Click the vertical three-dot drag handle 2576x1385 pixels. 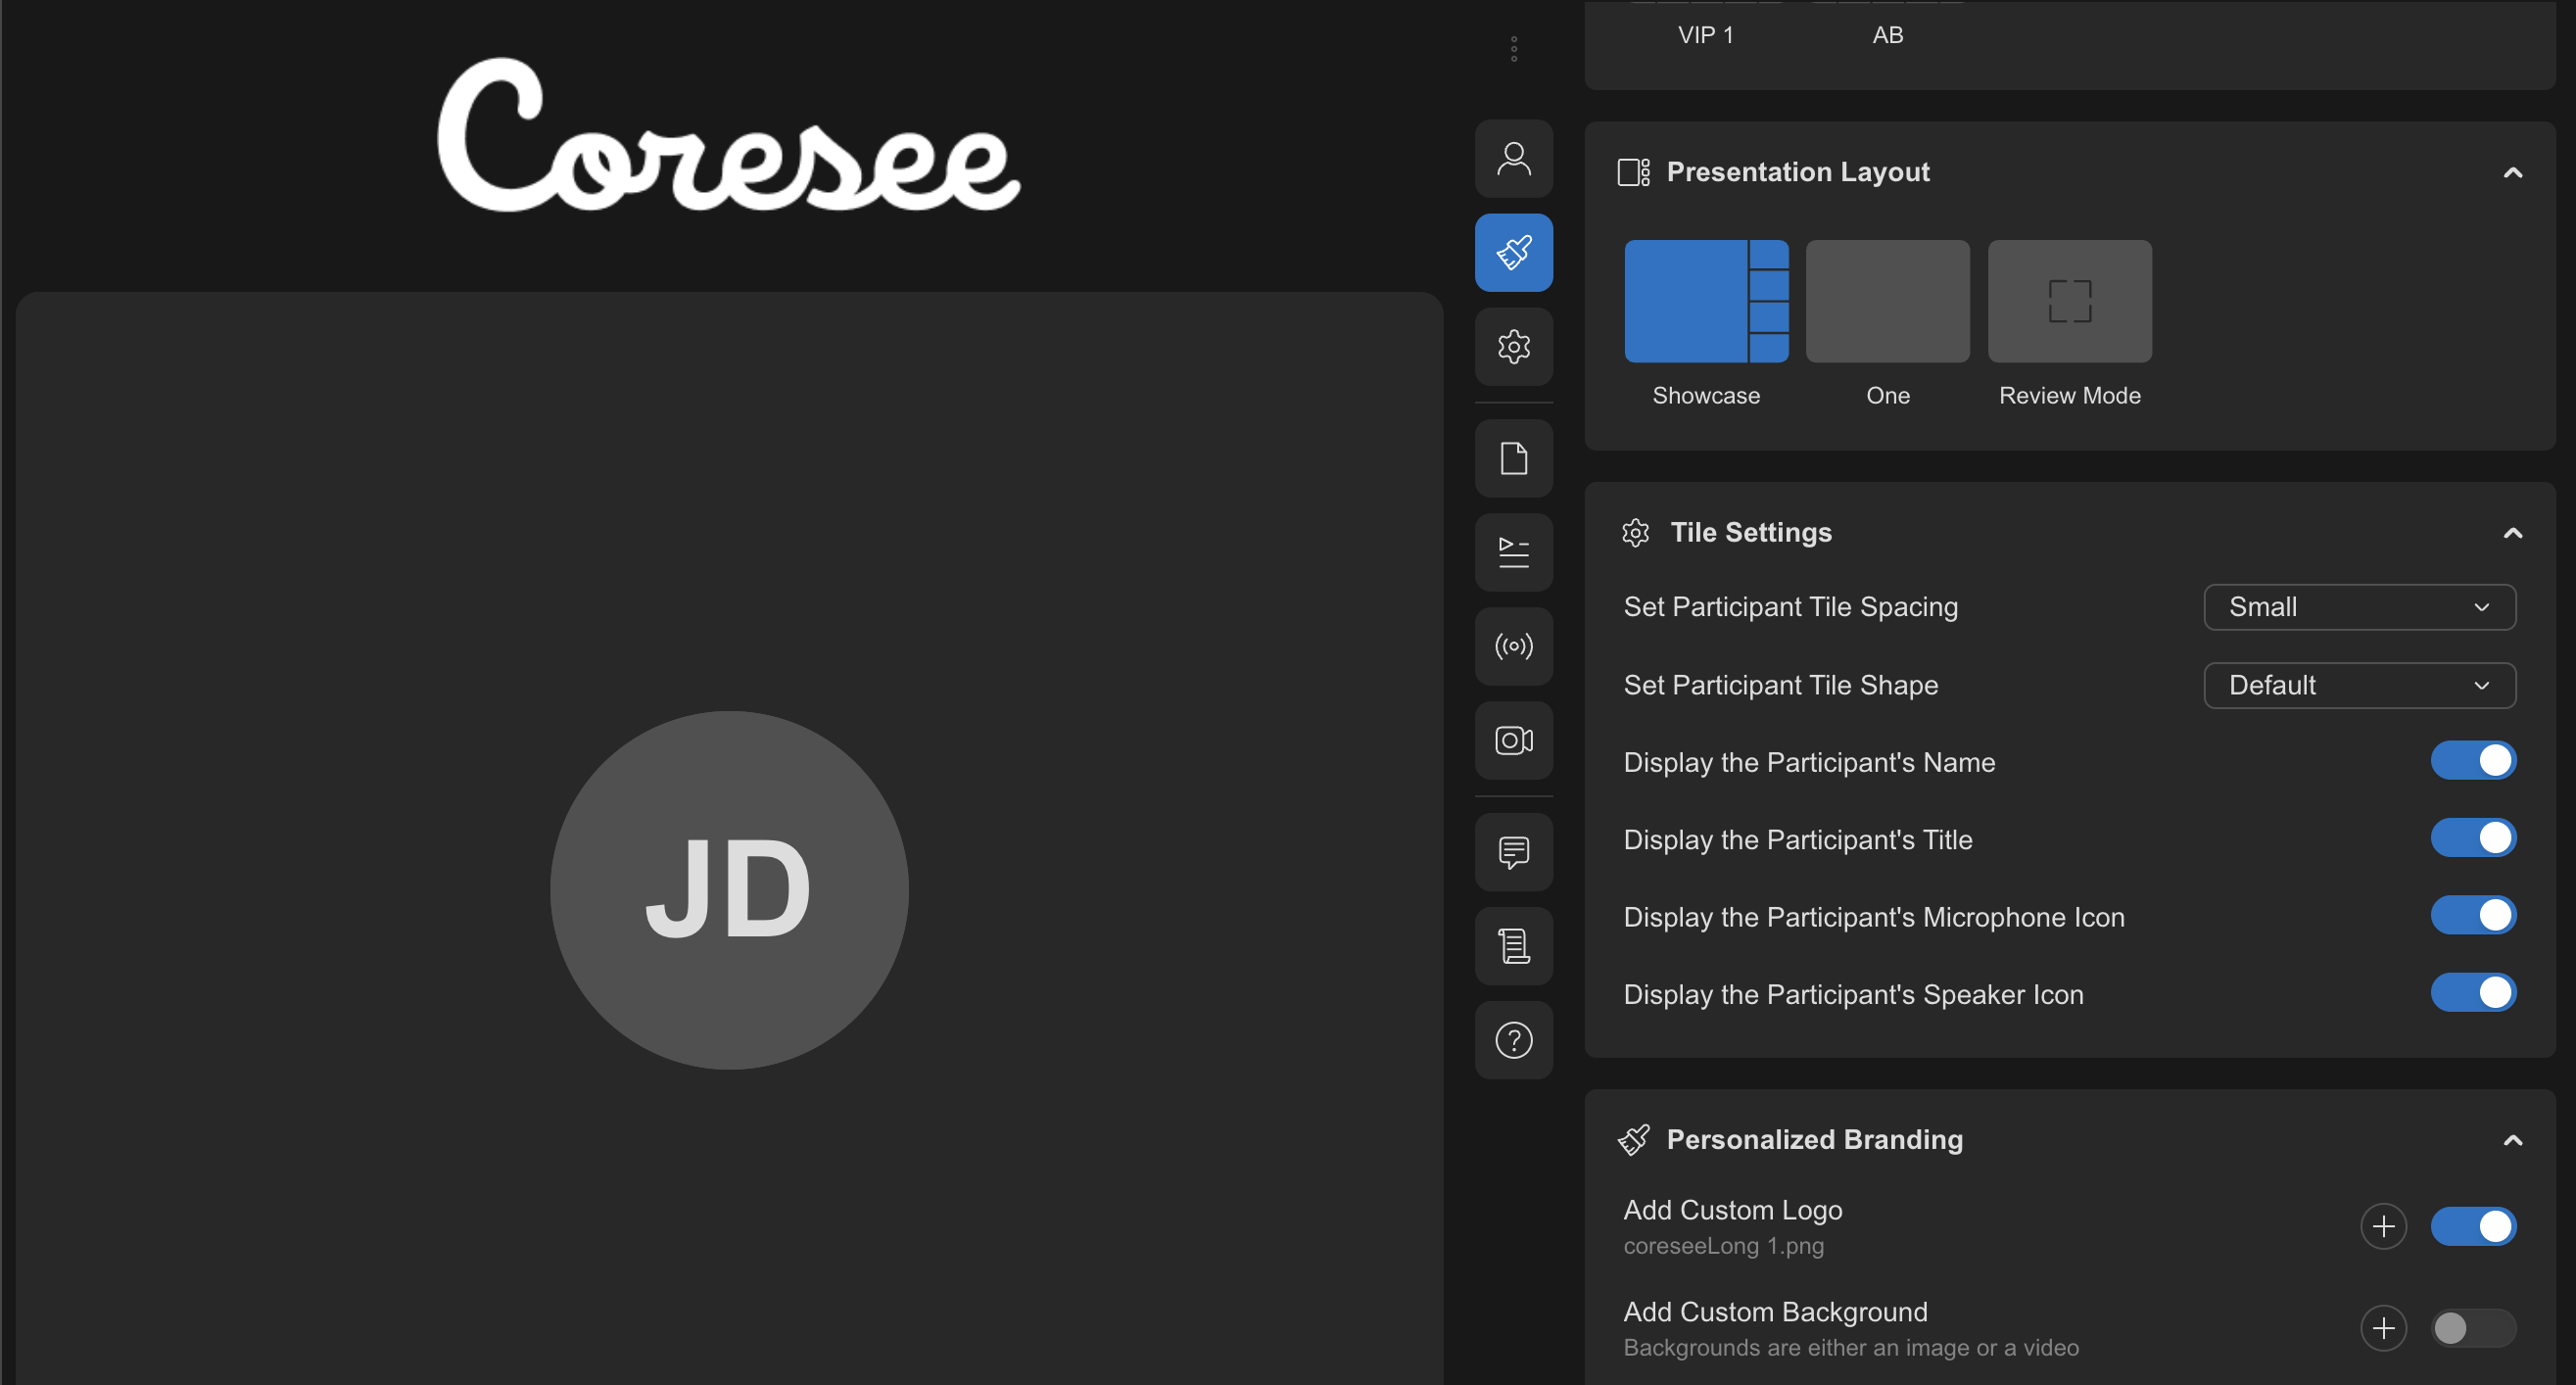click(1513, 48)
